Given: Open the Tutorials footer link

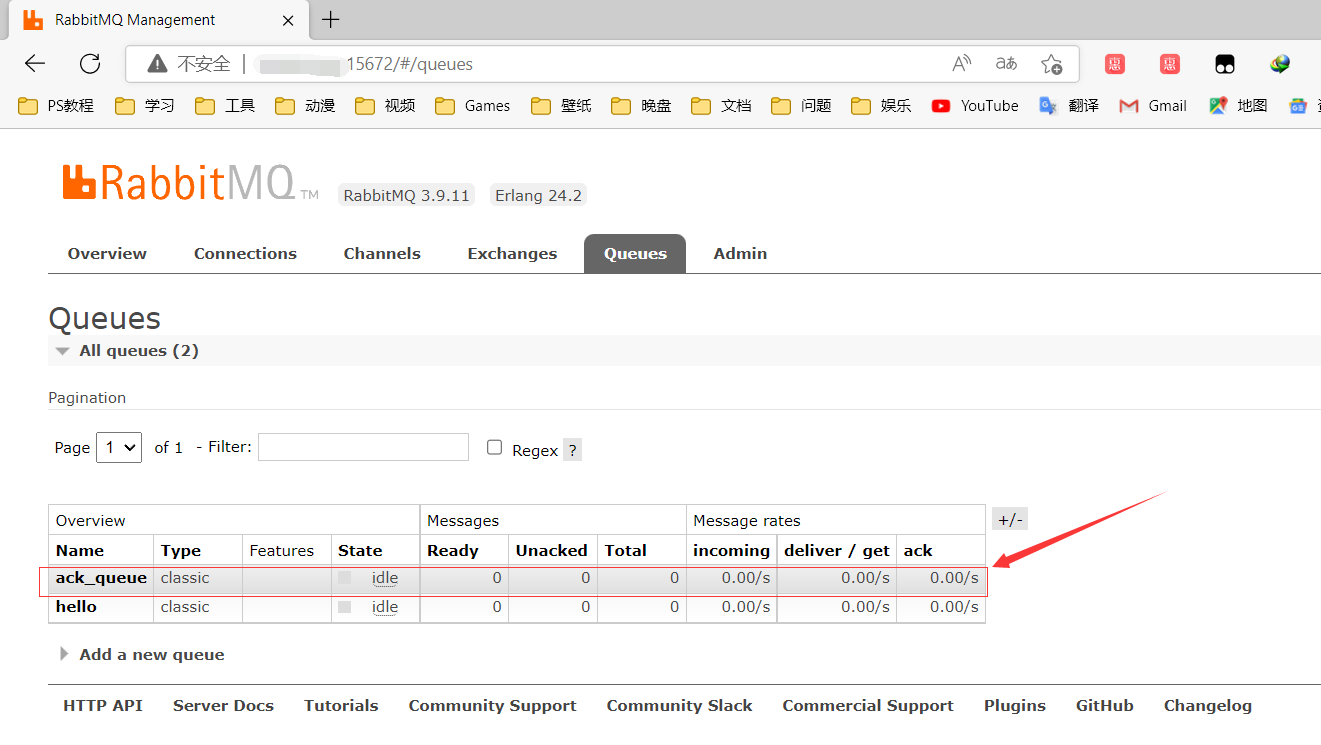Looking at the screenshot, I should [341, 706].
